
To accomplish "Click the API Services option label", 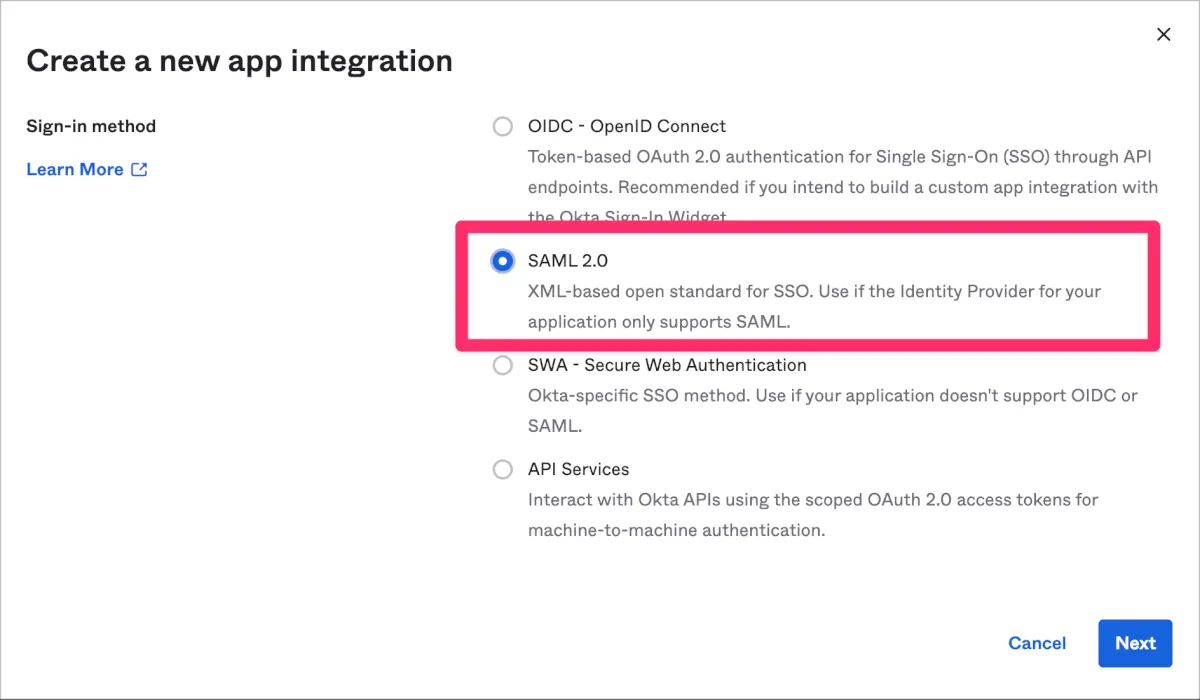I will point(579,469).
